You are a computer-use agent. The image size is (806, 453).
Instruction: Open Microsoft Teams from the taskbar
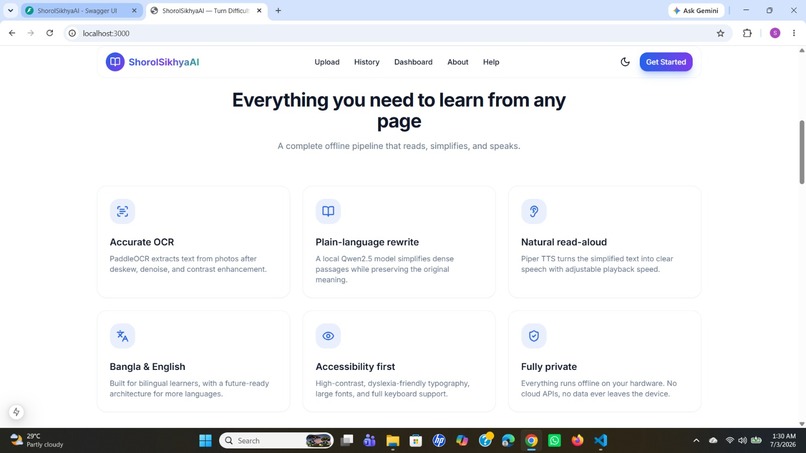369,441
